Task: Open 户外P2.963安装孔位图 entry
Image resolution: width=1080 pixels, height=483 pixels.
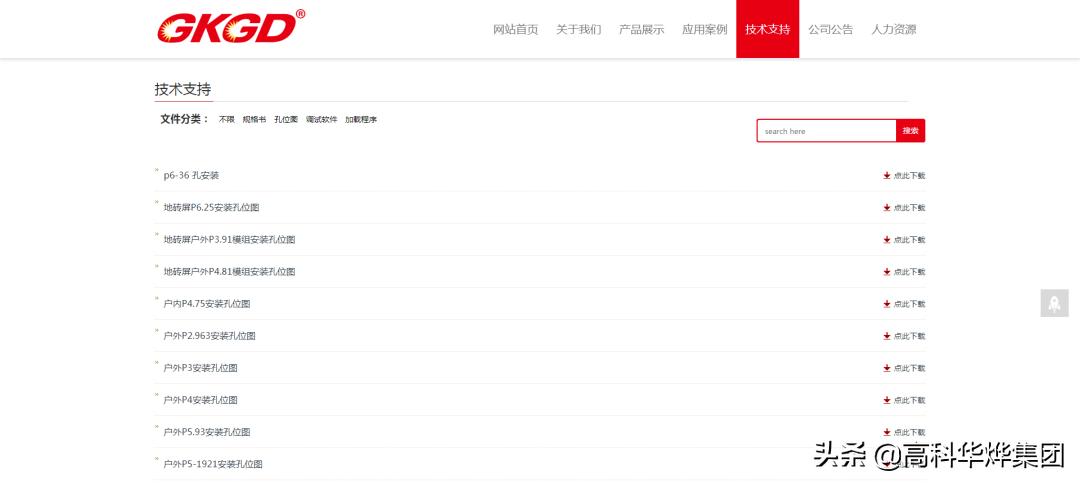Action: pyautogui.click(x=209, y=336)
